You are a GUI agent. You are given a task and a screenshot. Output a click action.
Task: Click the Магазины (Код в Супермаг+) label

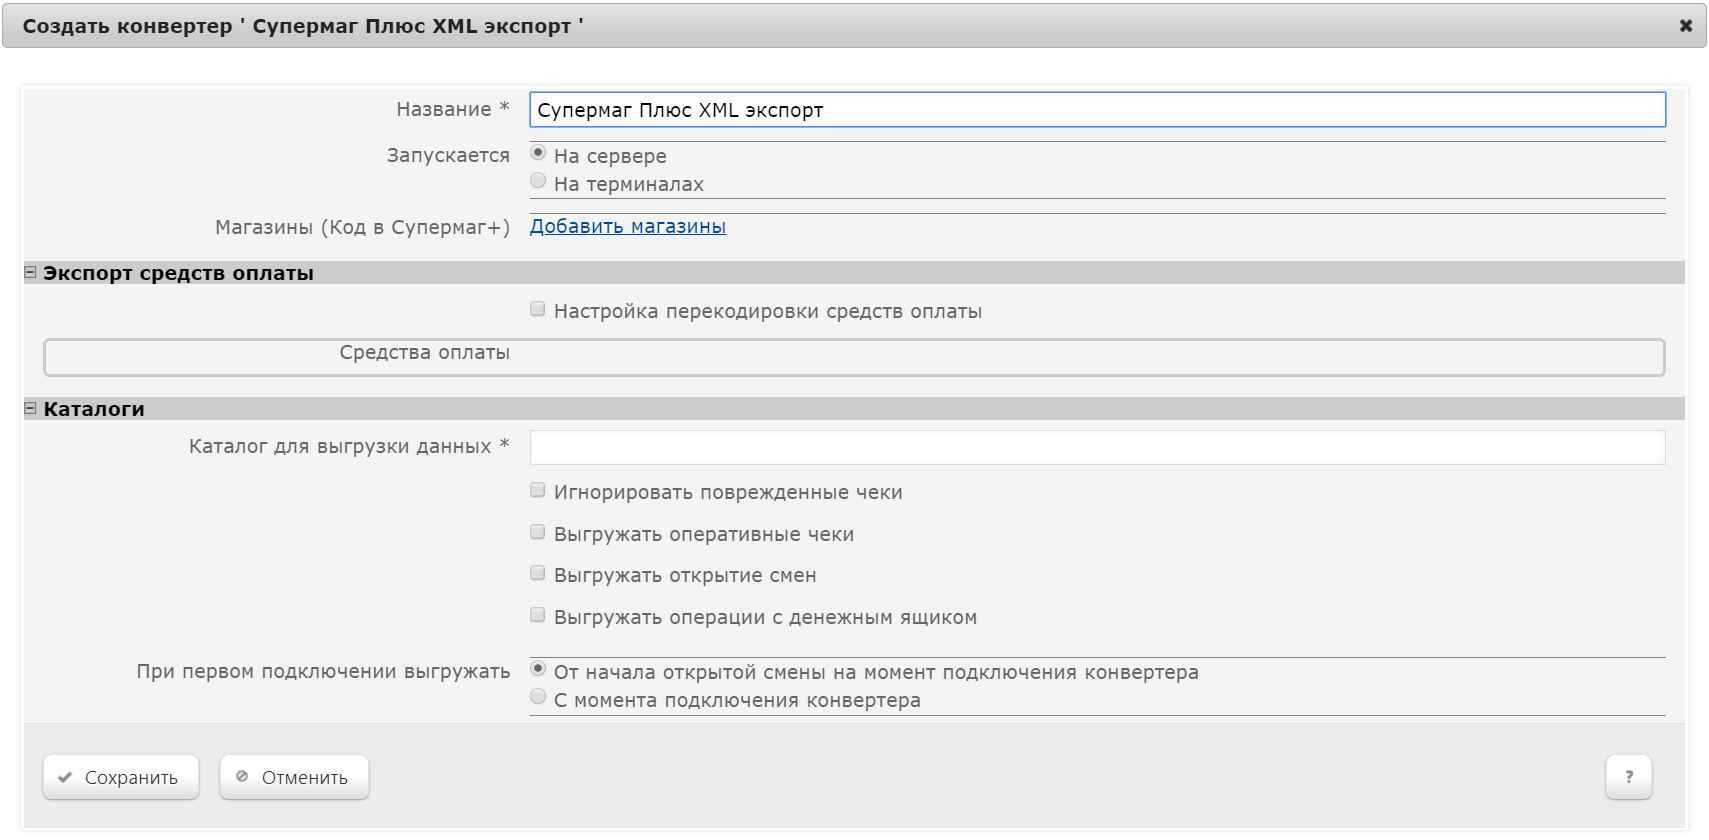pos(362,227)
